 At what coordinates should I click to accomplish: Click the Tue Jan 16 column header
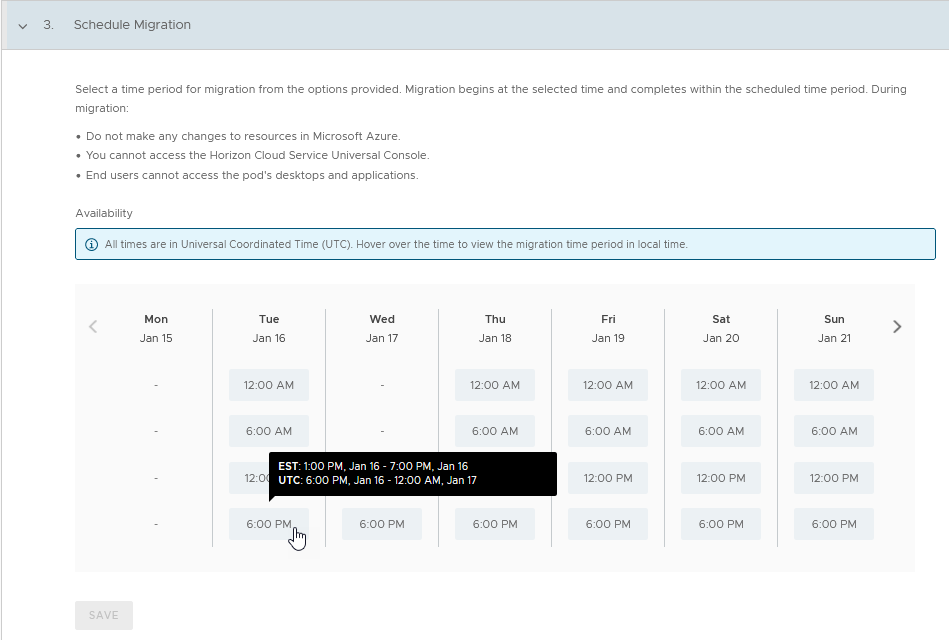tap(269, 328)
